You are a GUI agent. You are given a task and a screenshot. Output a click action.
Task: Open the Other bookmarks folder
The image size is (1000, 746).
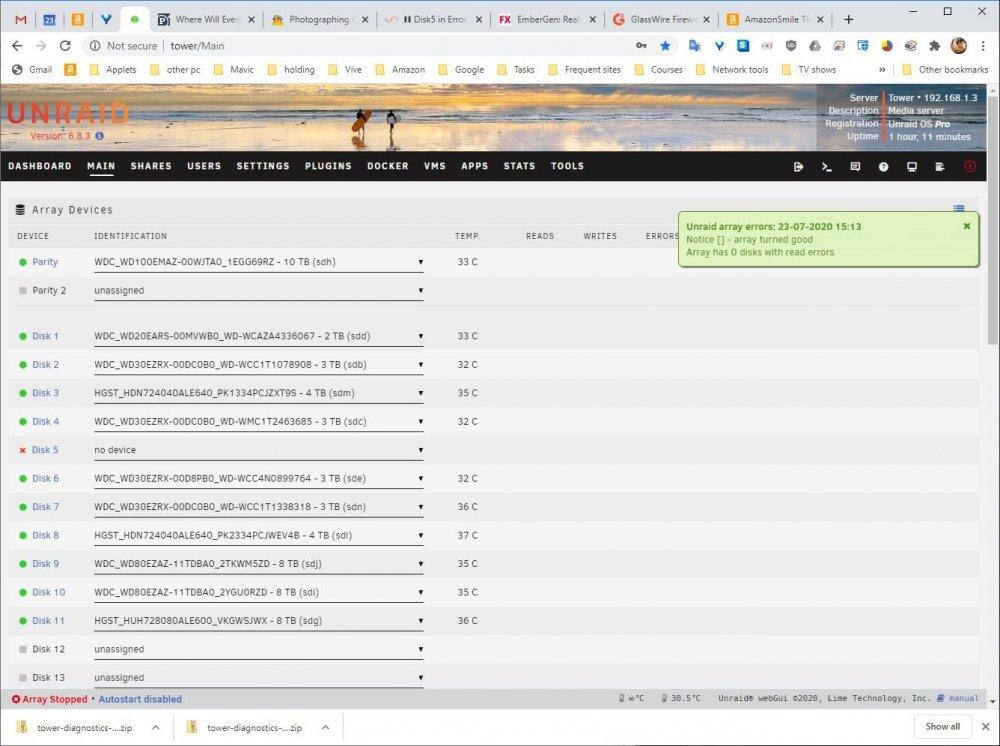click(x=945, y=69)
